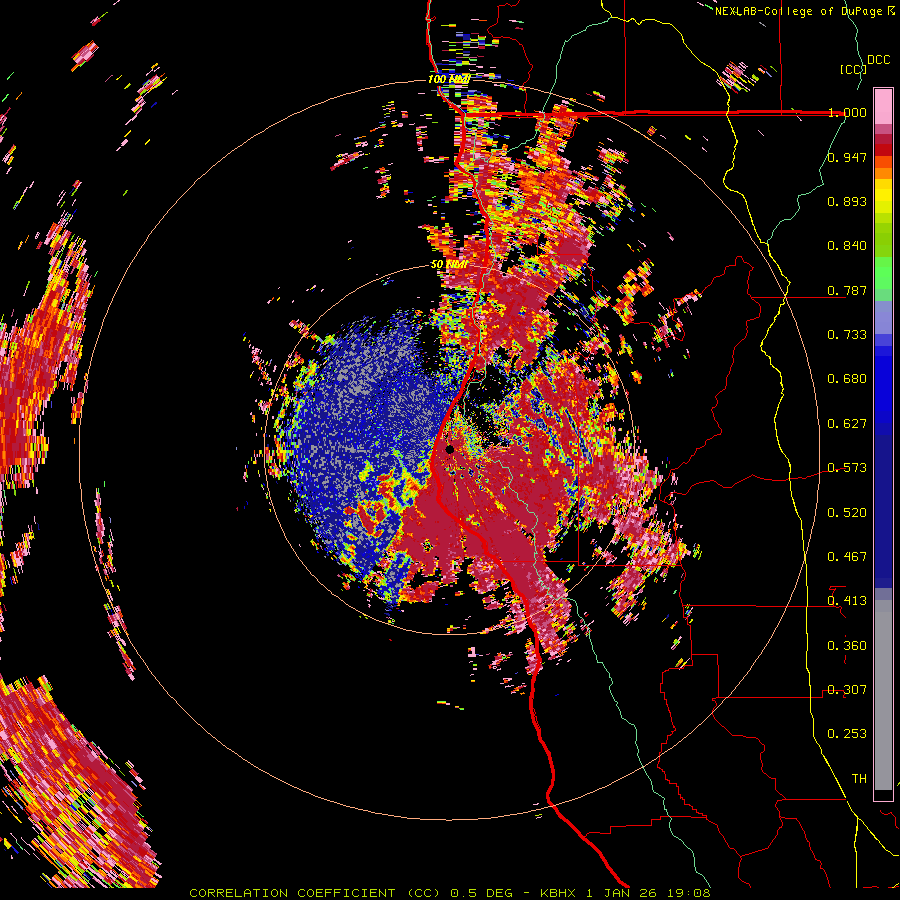Viewport: 900px width, 900px height.
Task: Pick the light pink segment atop the color bar
Action: tap(883, 107)
